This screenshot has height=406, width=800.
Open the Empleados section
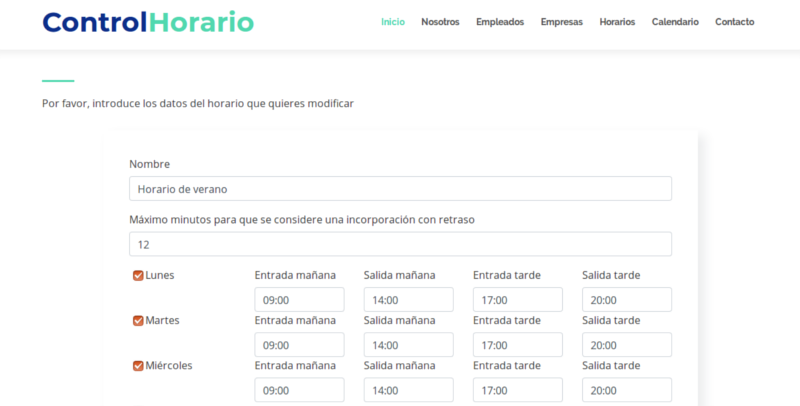click(x=500, y=22)
